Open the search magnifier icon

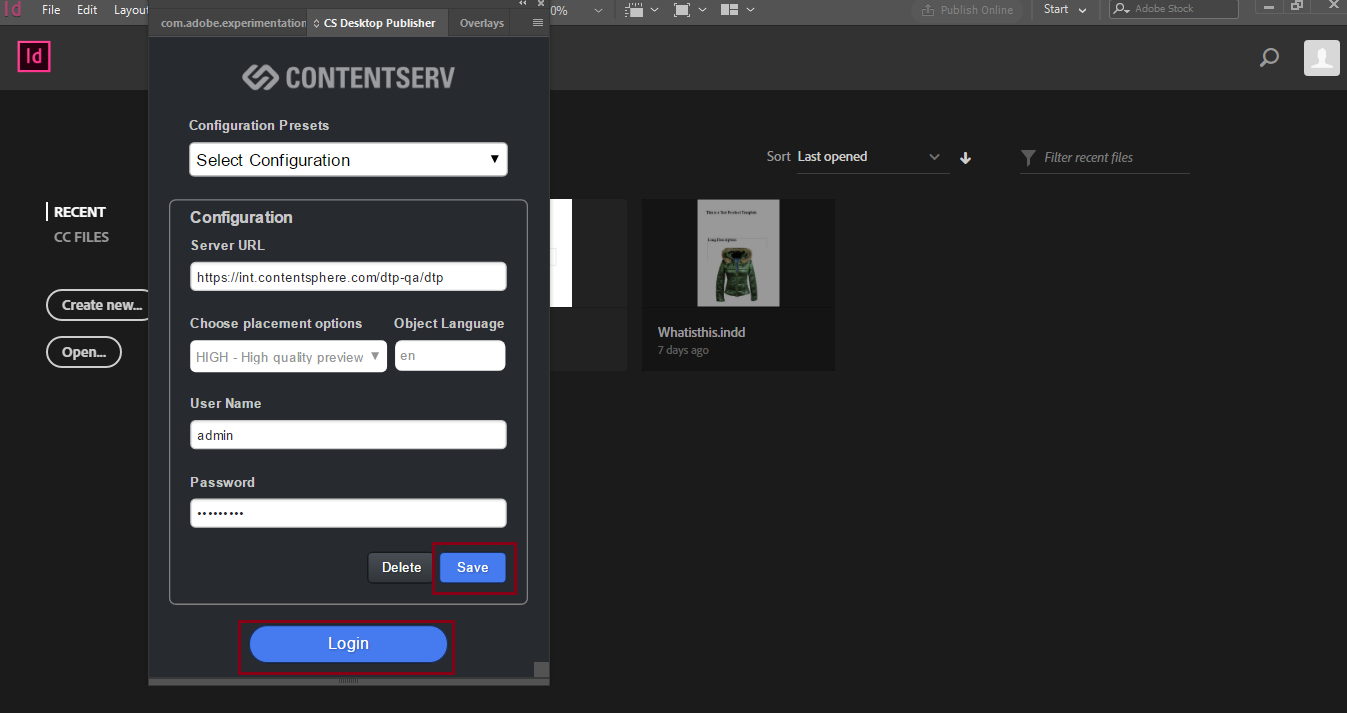pyautogui.click(x=1269, y=58)
